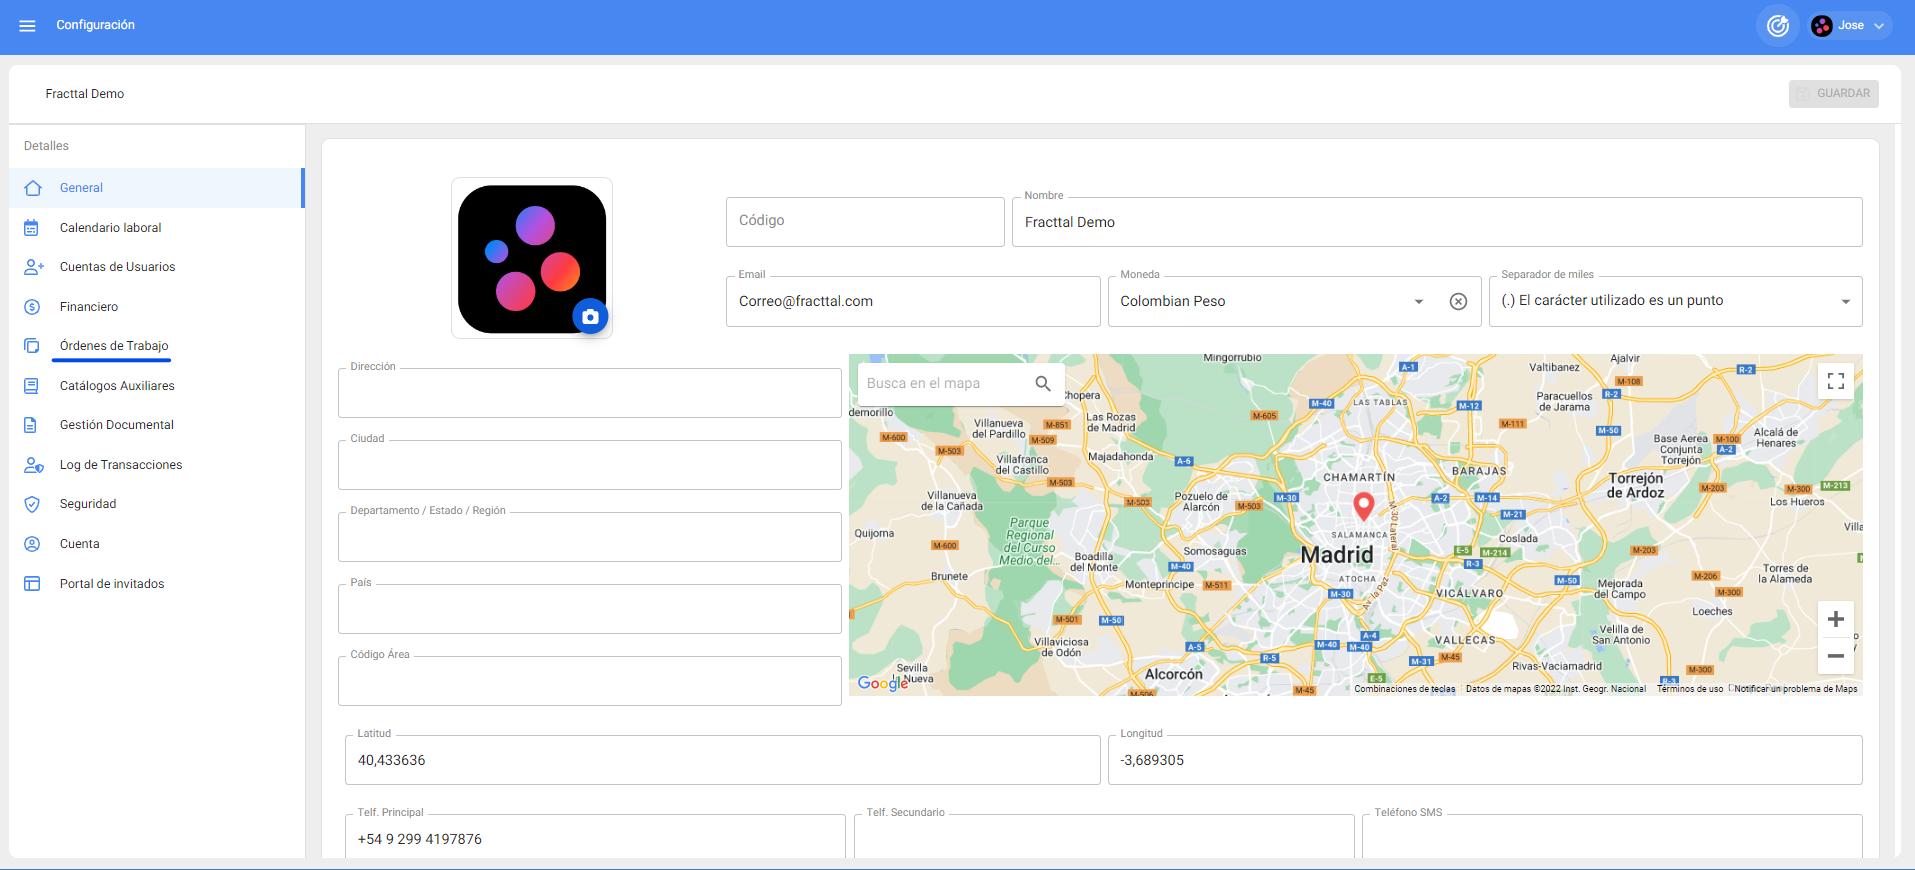Click the red location pin on map

[1363, 505]
